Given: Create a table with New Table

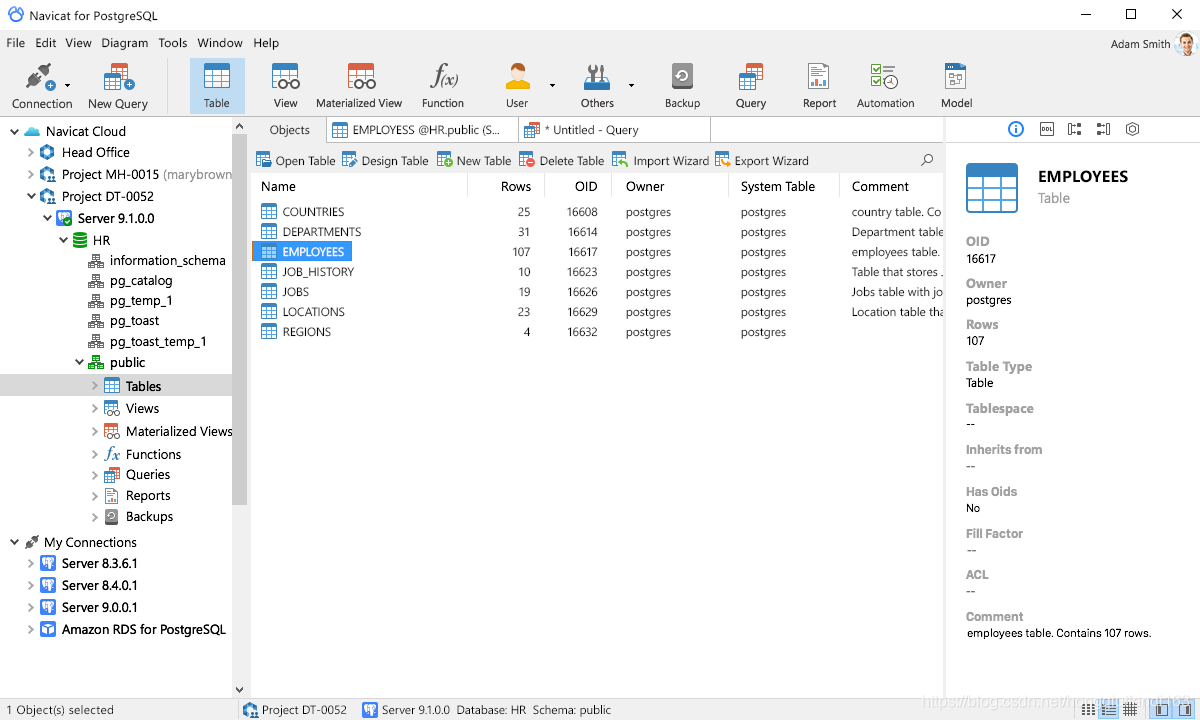Looking at the screenshot, I should [x=474, y=160].
